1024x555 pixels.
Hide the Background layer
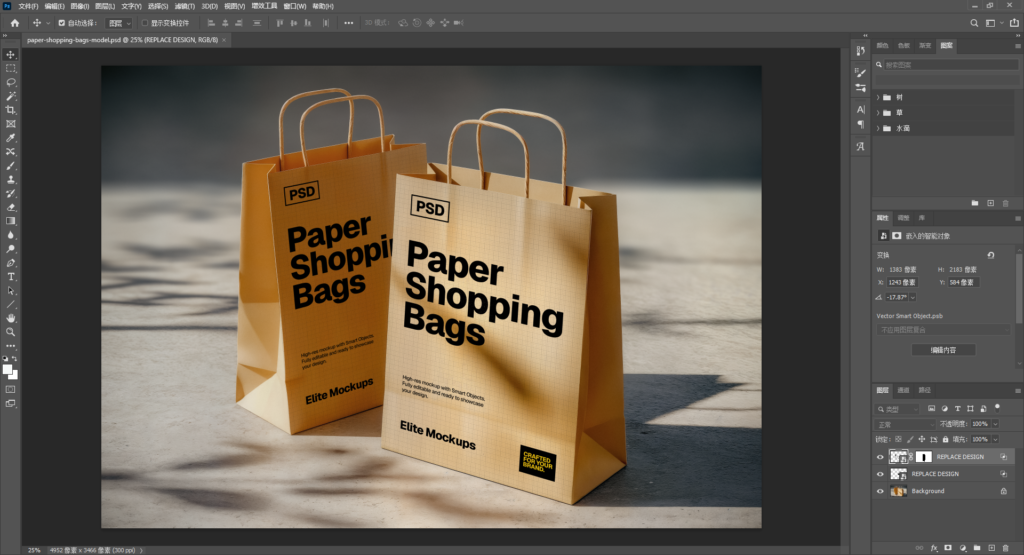coord(880,491)
